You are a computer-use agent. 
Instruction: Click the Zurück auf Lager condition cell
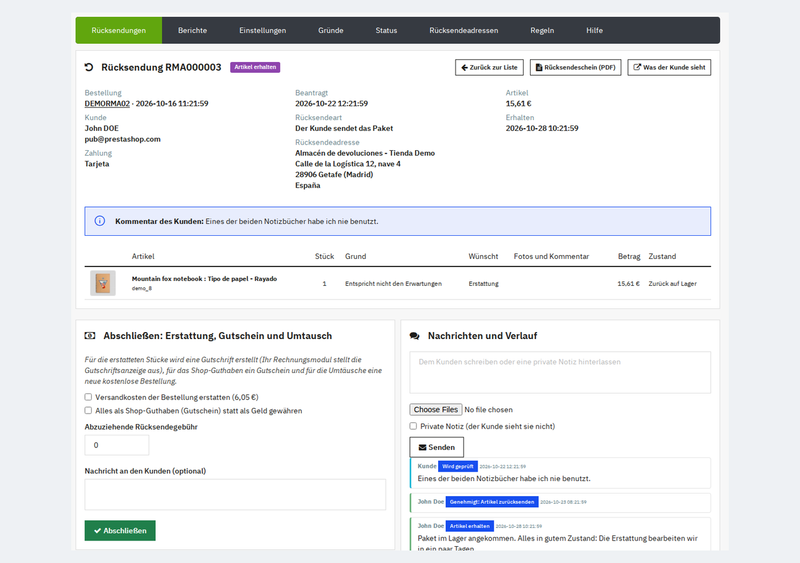[x=672, y=284]
